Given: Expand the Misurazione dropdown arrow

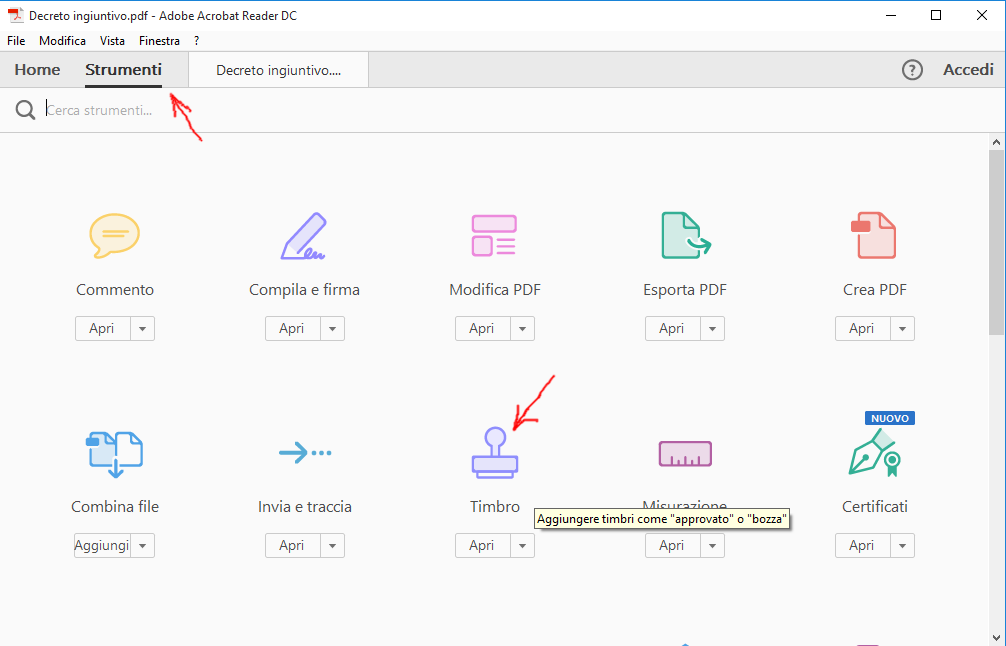Looking at the screenshot, I should tap(712, 545).
